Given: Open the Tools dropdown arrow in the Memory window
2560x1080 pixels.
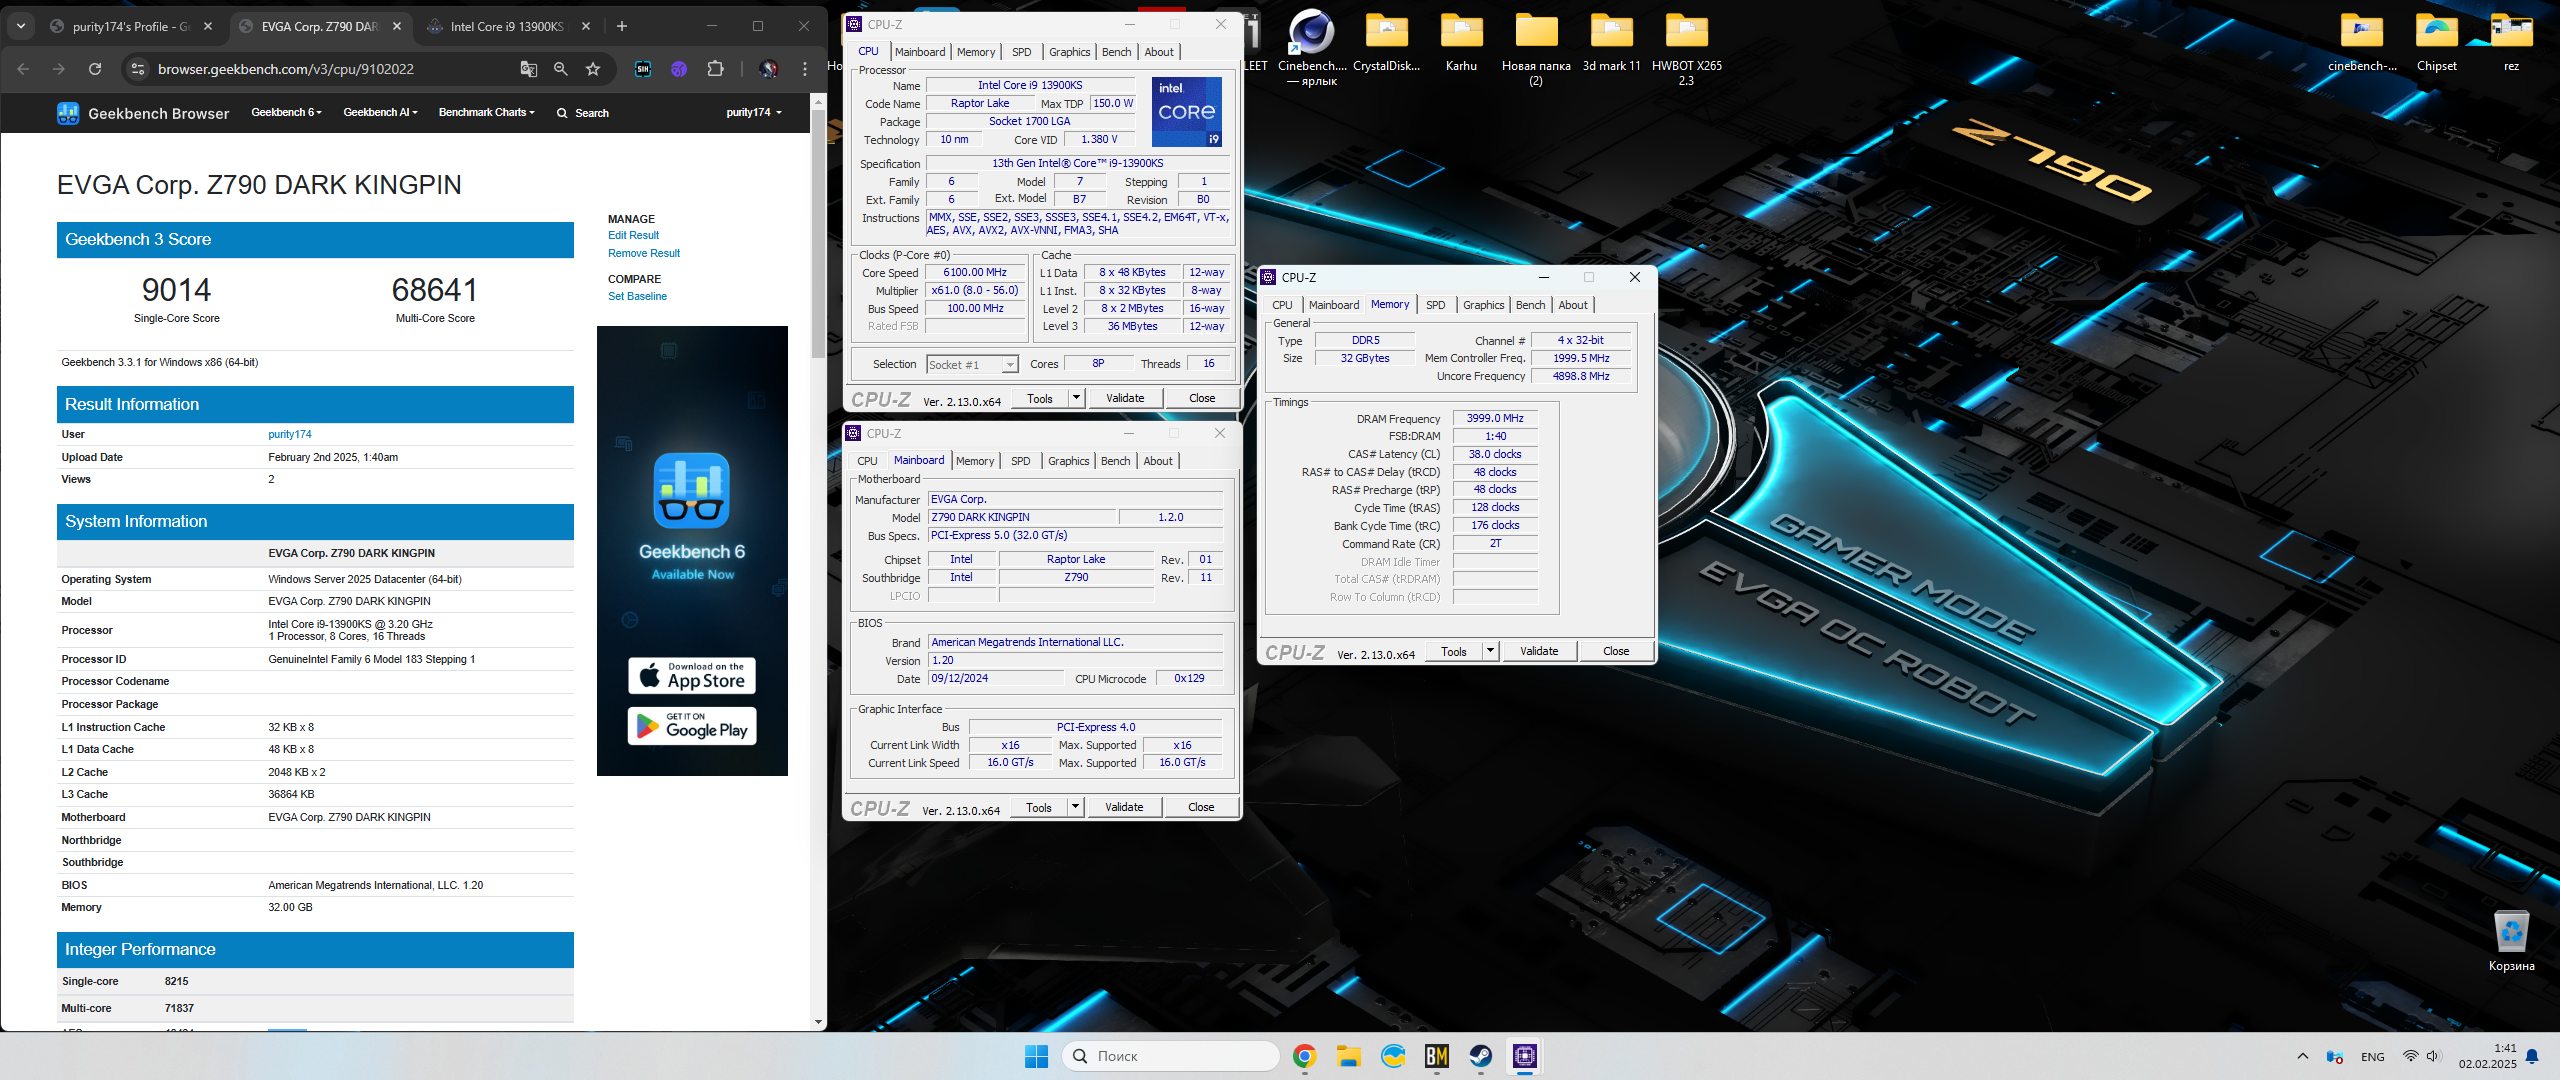Looking at the screenshot, I should [x=1490, y=651].
